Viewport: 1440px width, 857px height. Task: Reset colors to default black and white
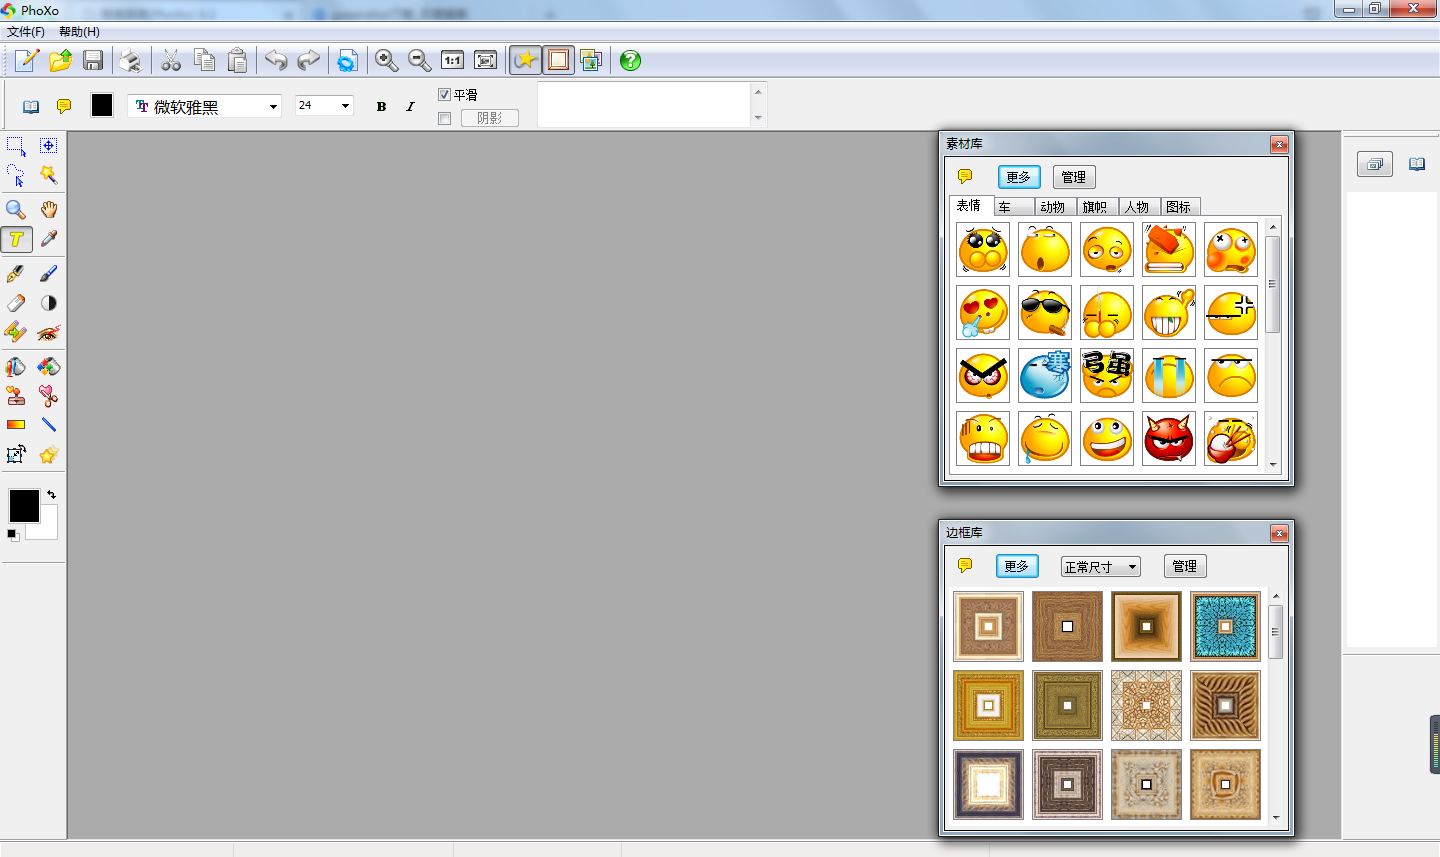pyautogui.click(x=13, y=535)
